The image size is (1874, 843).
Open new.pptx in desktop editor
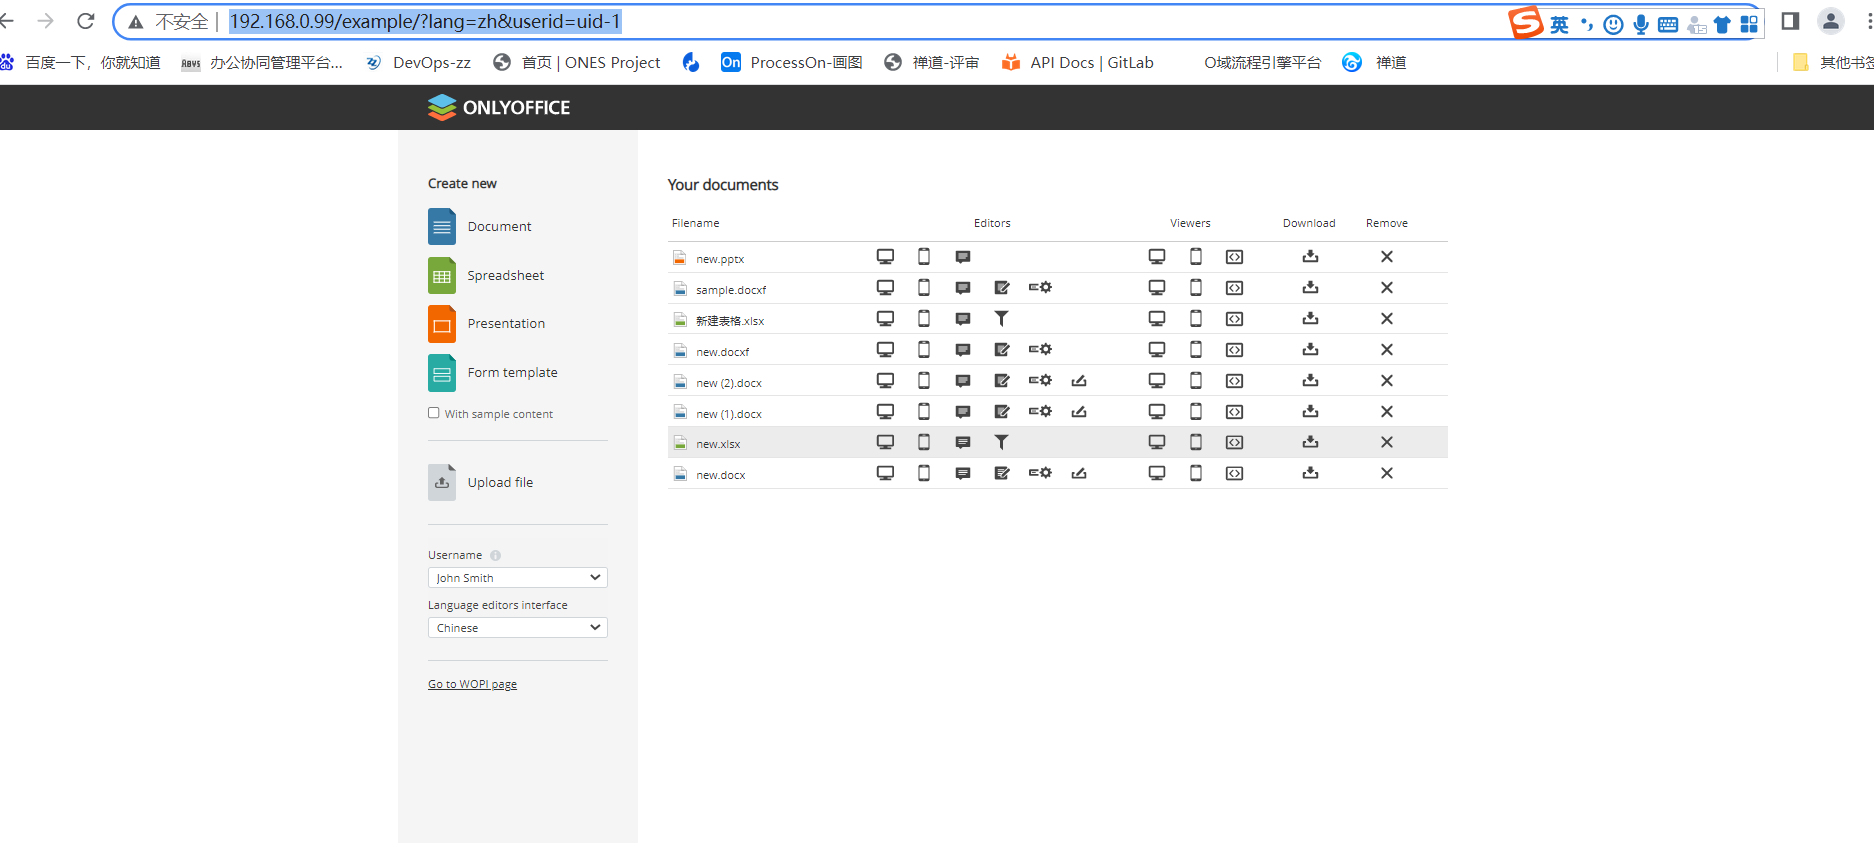click(885, 257)
